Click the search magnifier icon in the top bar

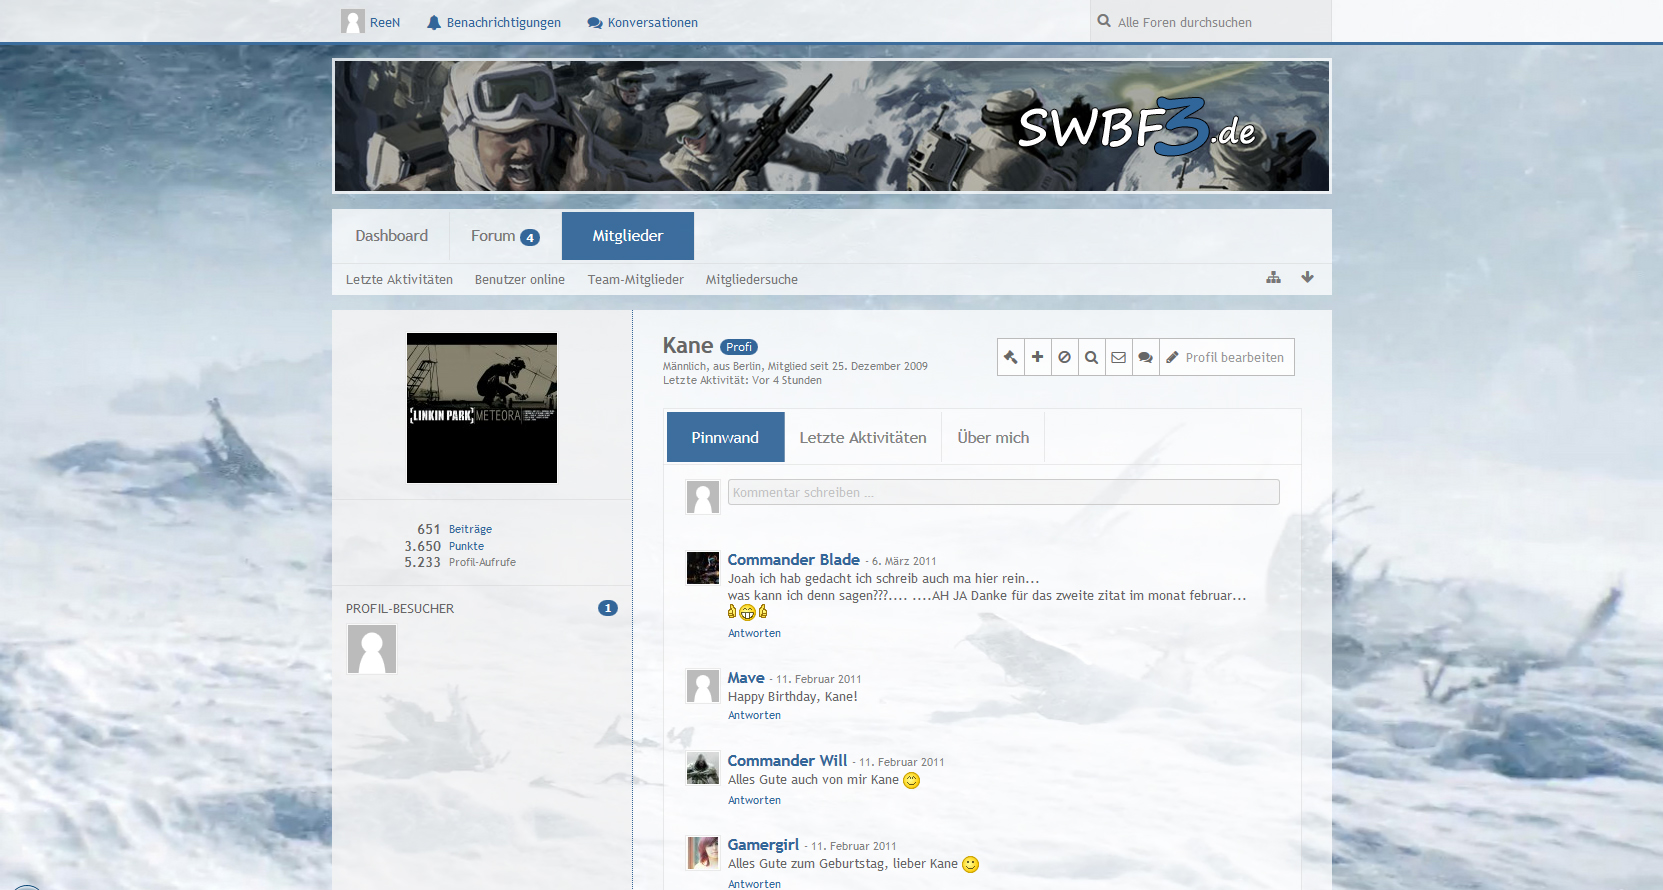pos(1104,21)
